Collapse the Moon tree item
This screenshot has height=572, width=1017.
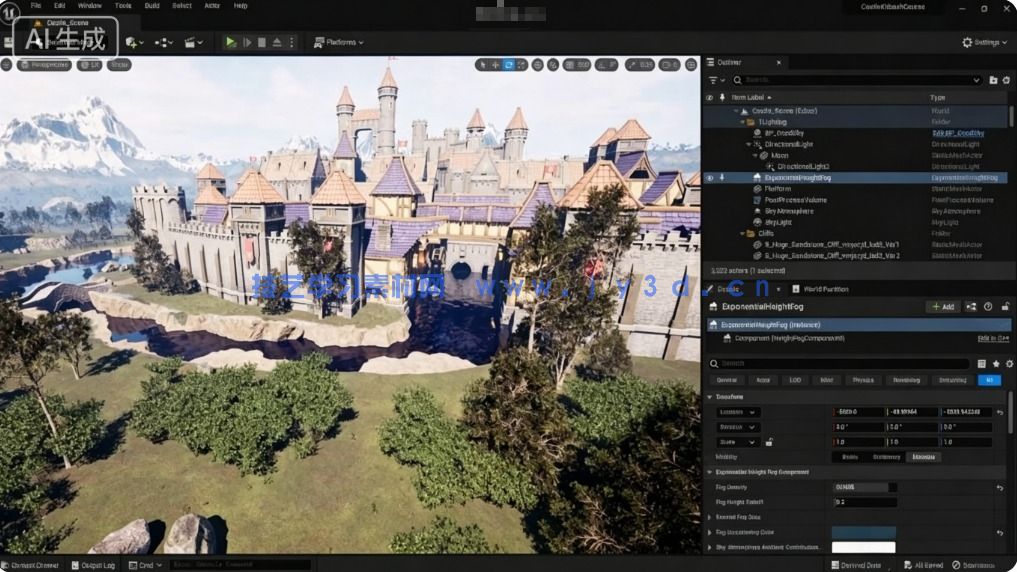[754, 156]
